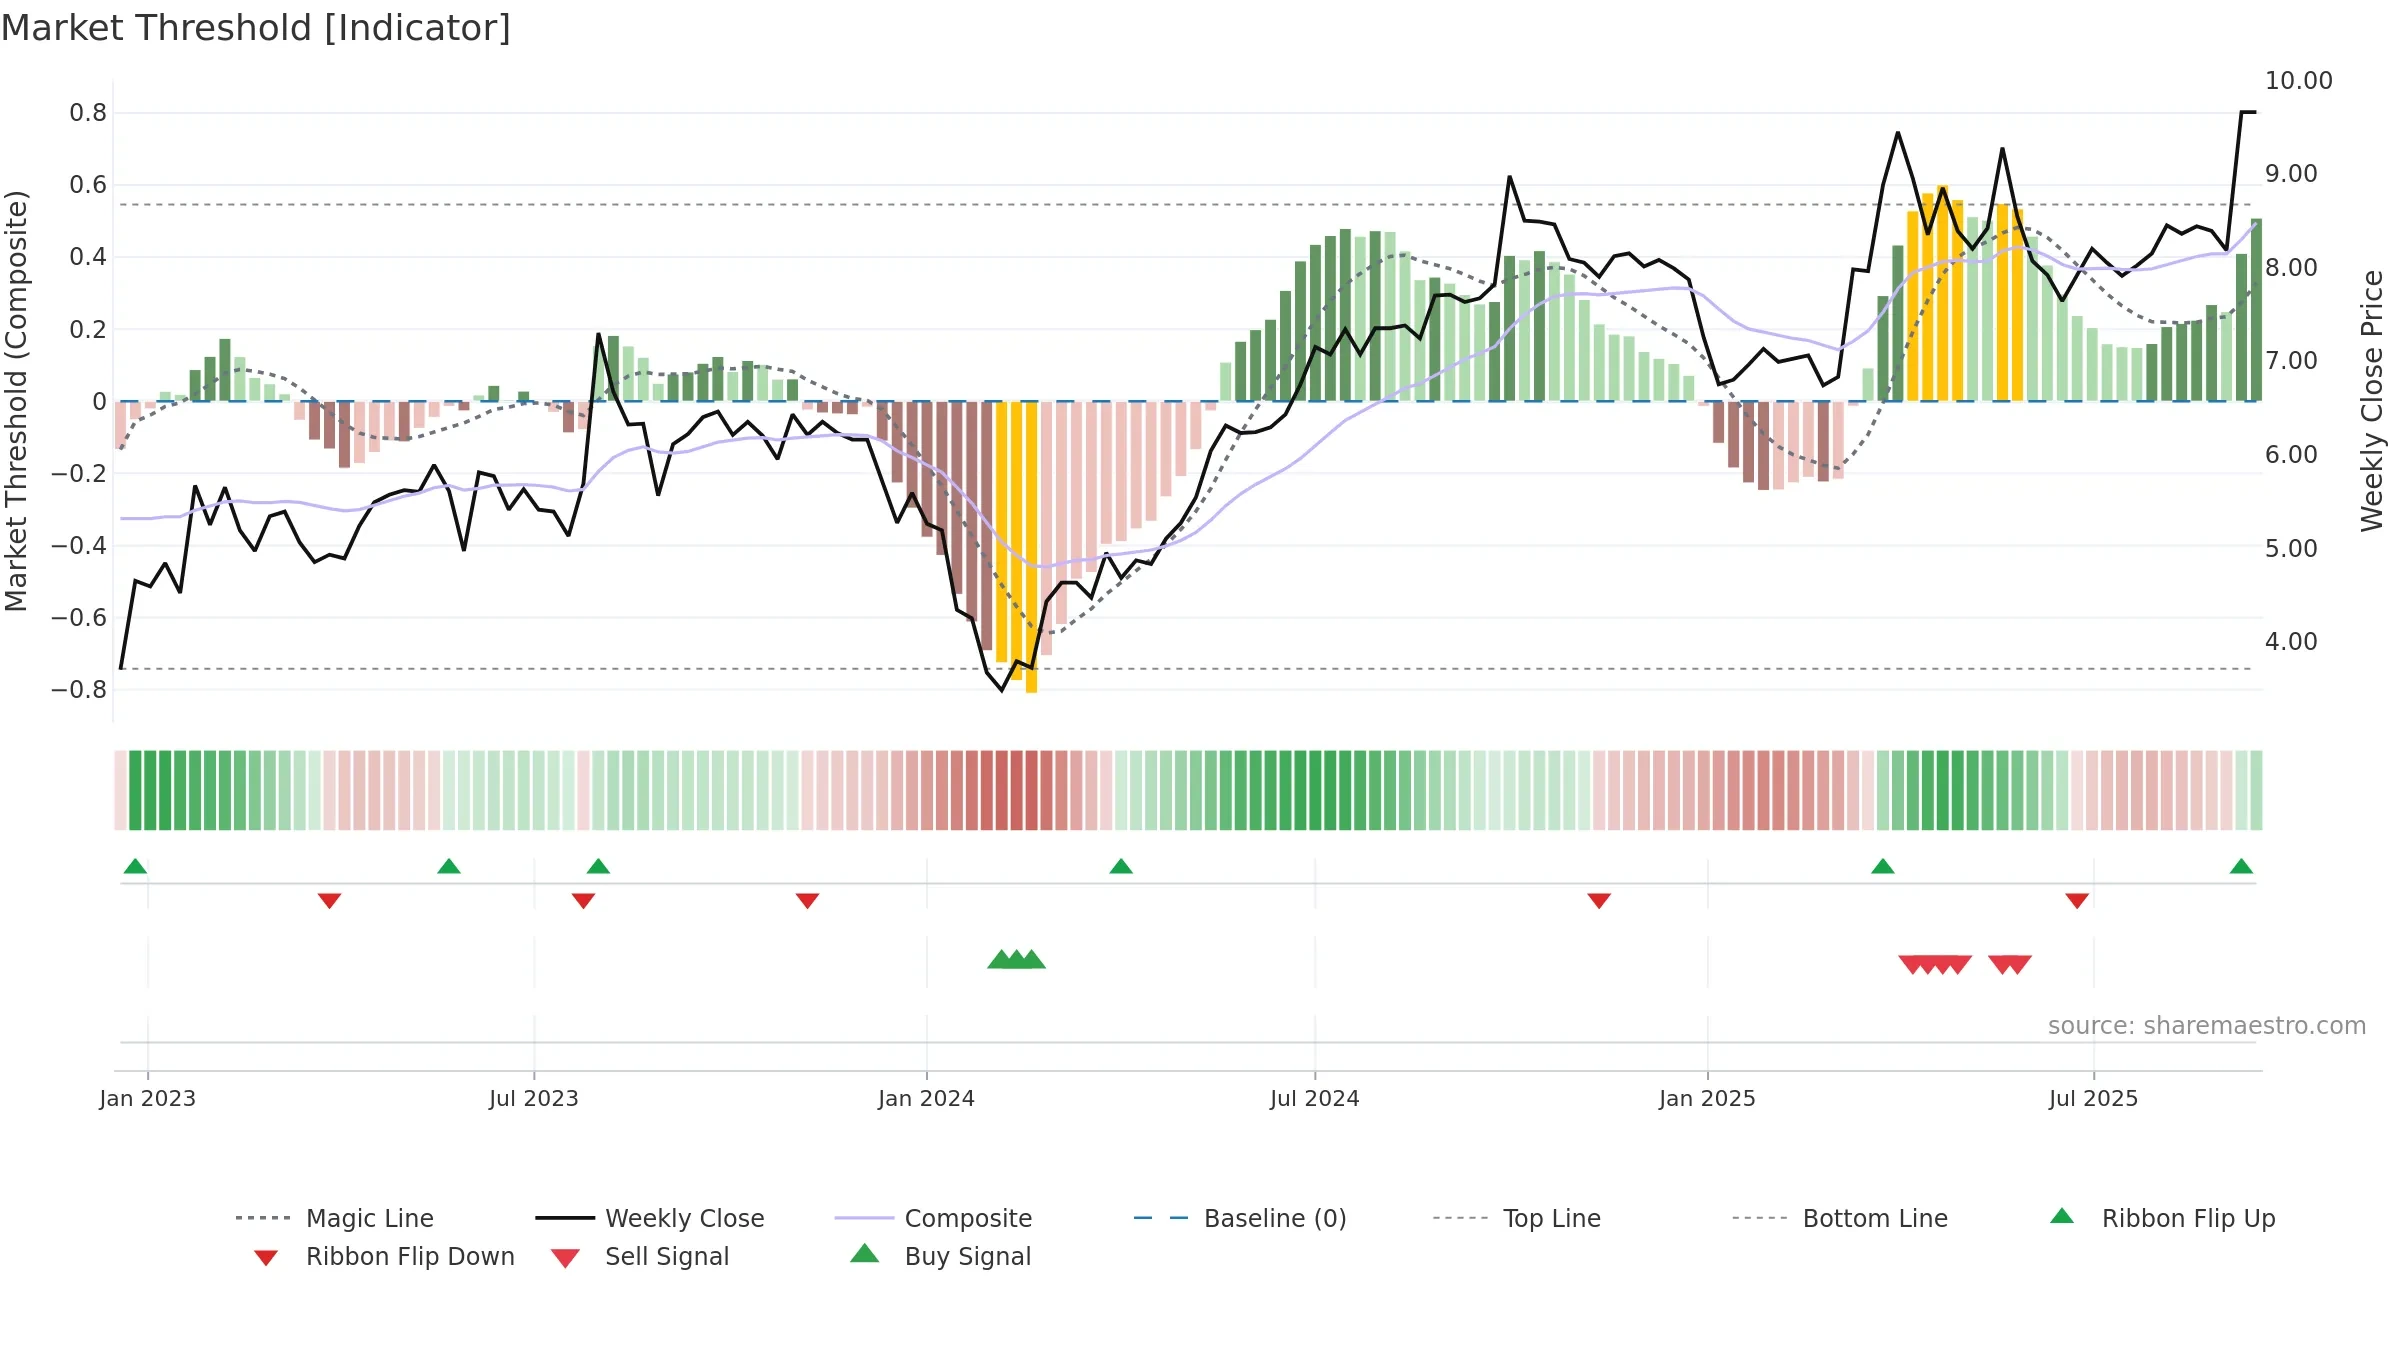Toggle the Ribbon Flip Up legend entry
Screen dimensions: 2400x1350
point(2162,1218)
